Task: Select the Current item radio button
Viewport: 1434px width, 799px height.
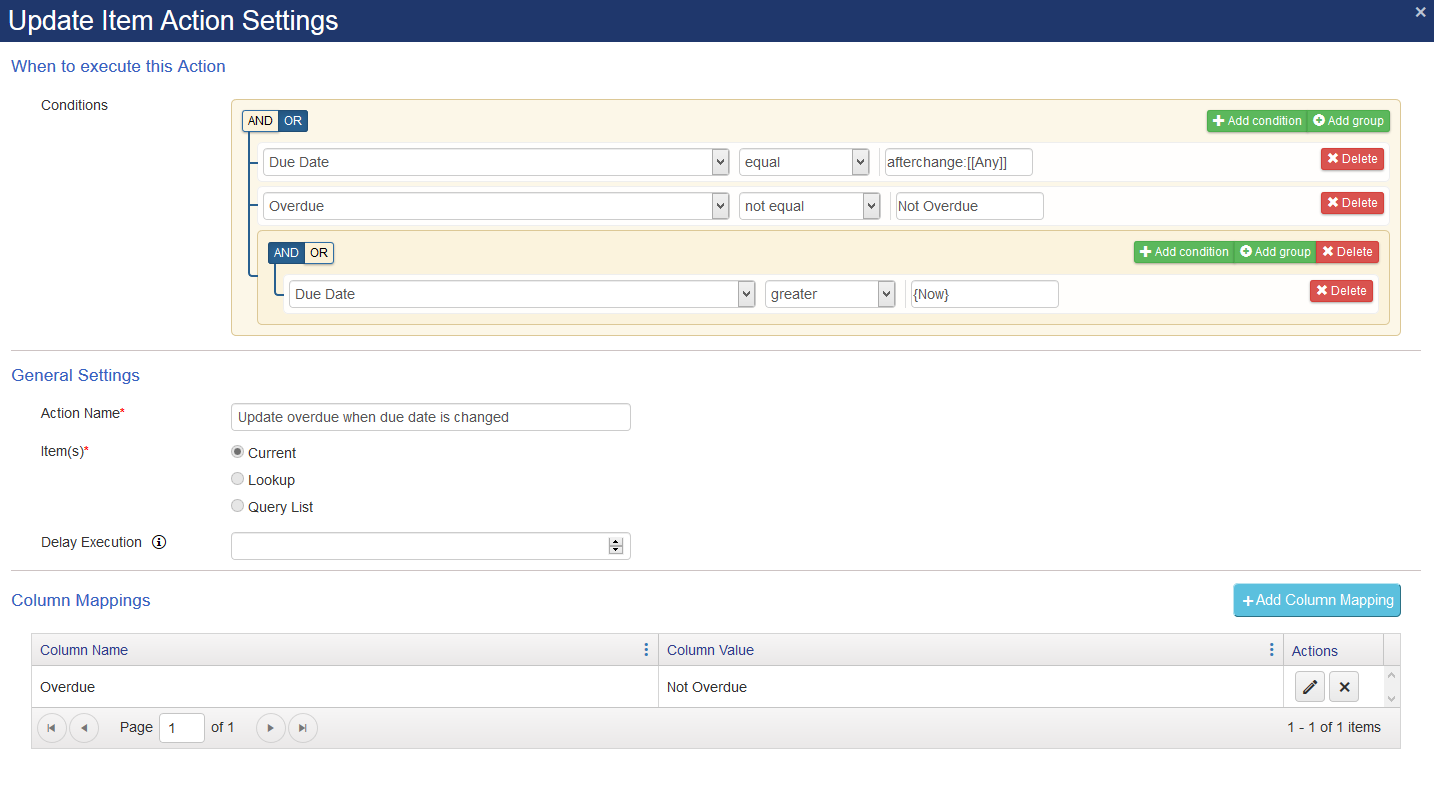Action: (238, 452)
